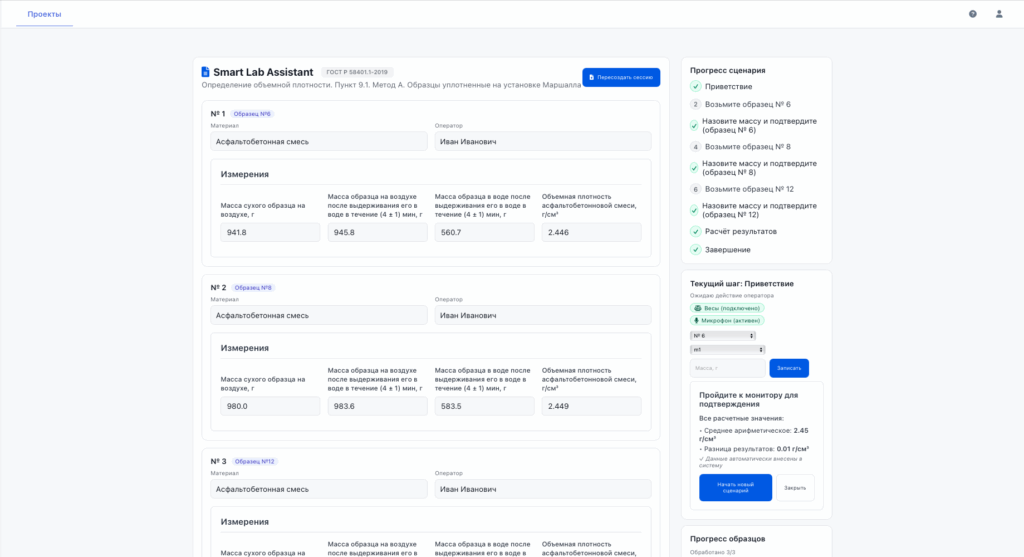Click Начать новый сценарий button
Screen dimensions: 1024x557
[735, 487]
